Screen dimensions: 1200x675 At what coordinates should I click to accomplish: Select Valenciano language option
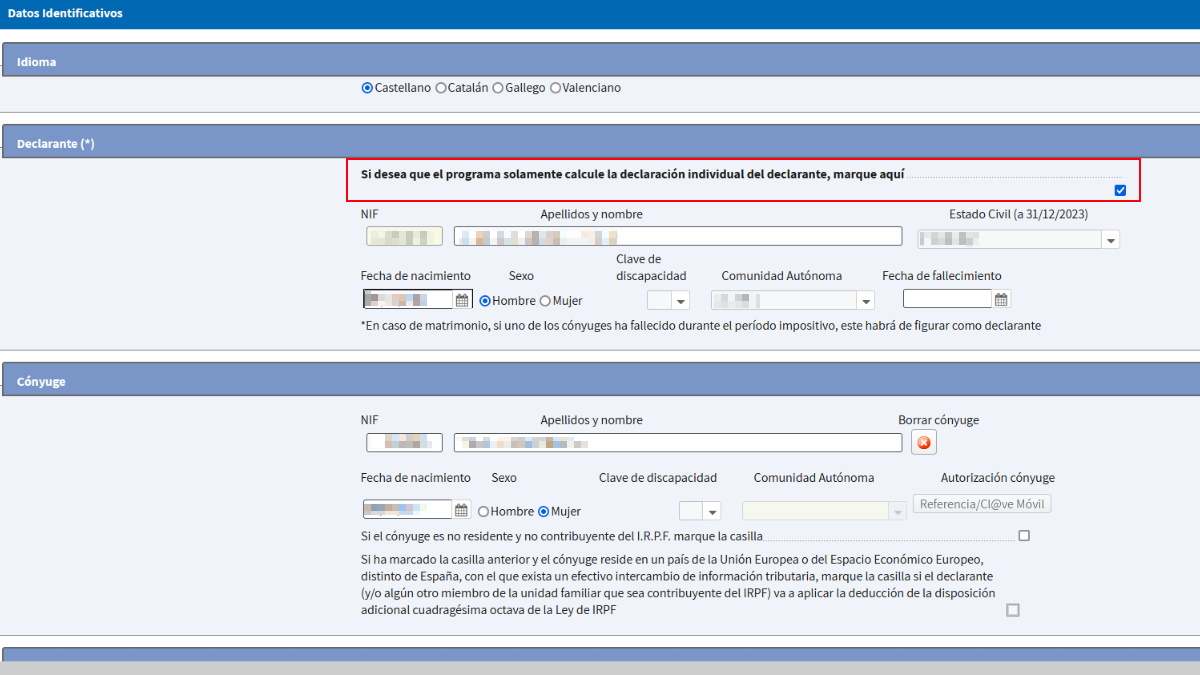(555, 88)
